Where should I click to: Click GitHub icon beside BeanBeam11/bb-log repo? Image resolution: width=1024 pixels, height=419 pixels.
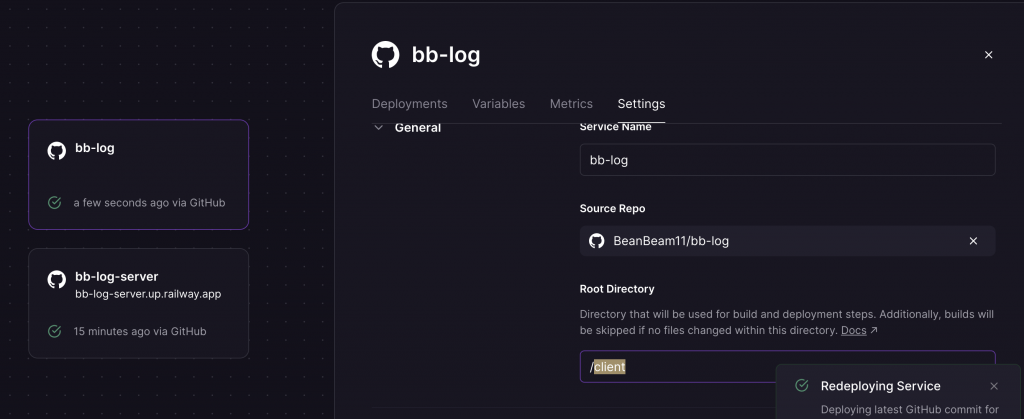tap(597, 241)
